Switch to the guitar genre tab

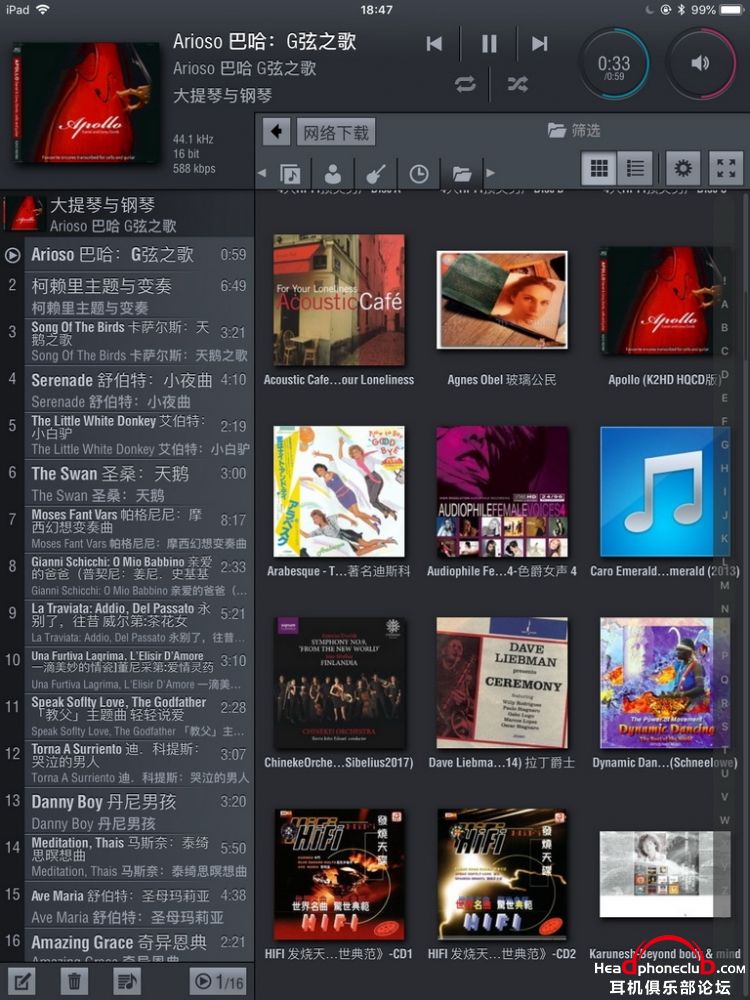pyautogui.click(x=376, y=173)
